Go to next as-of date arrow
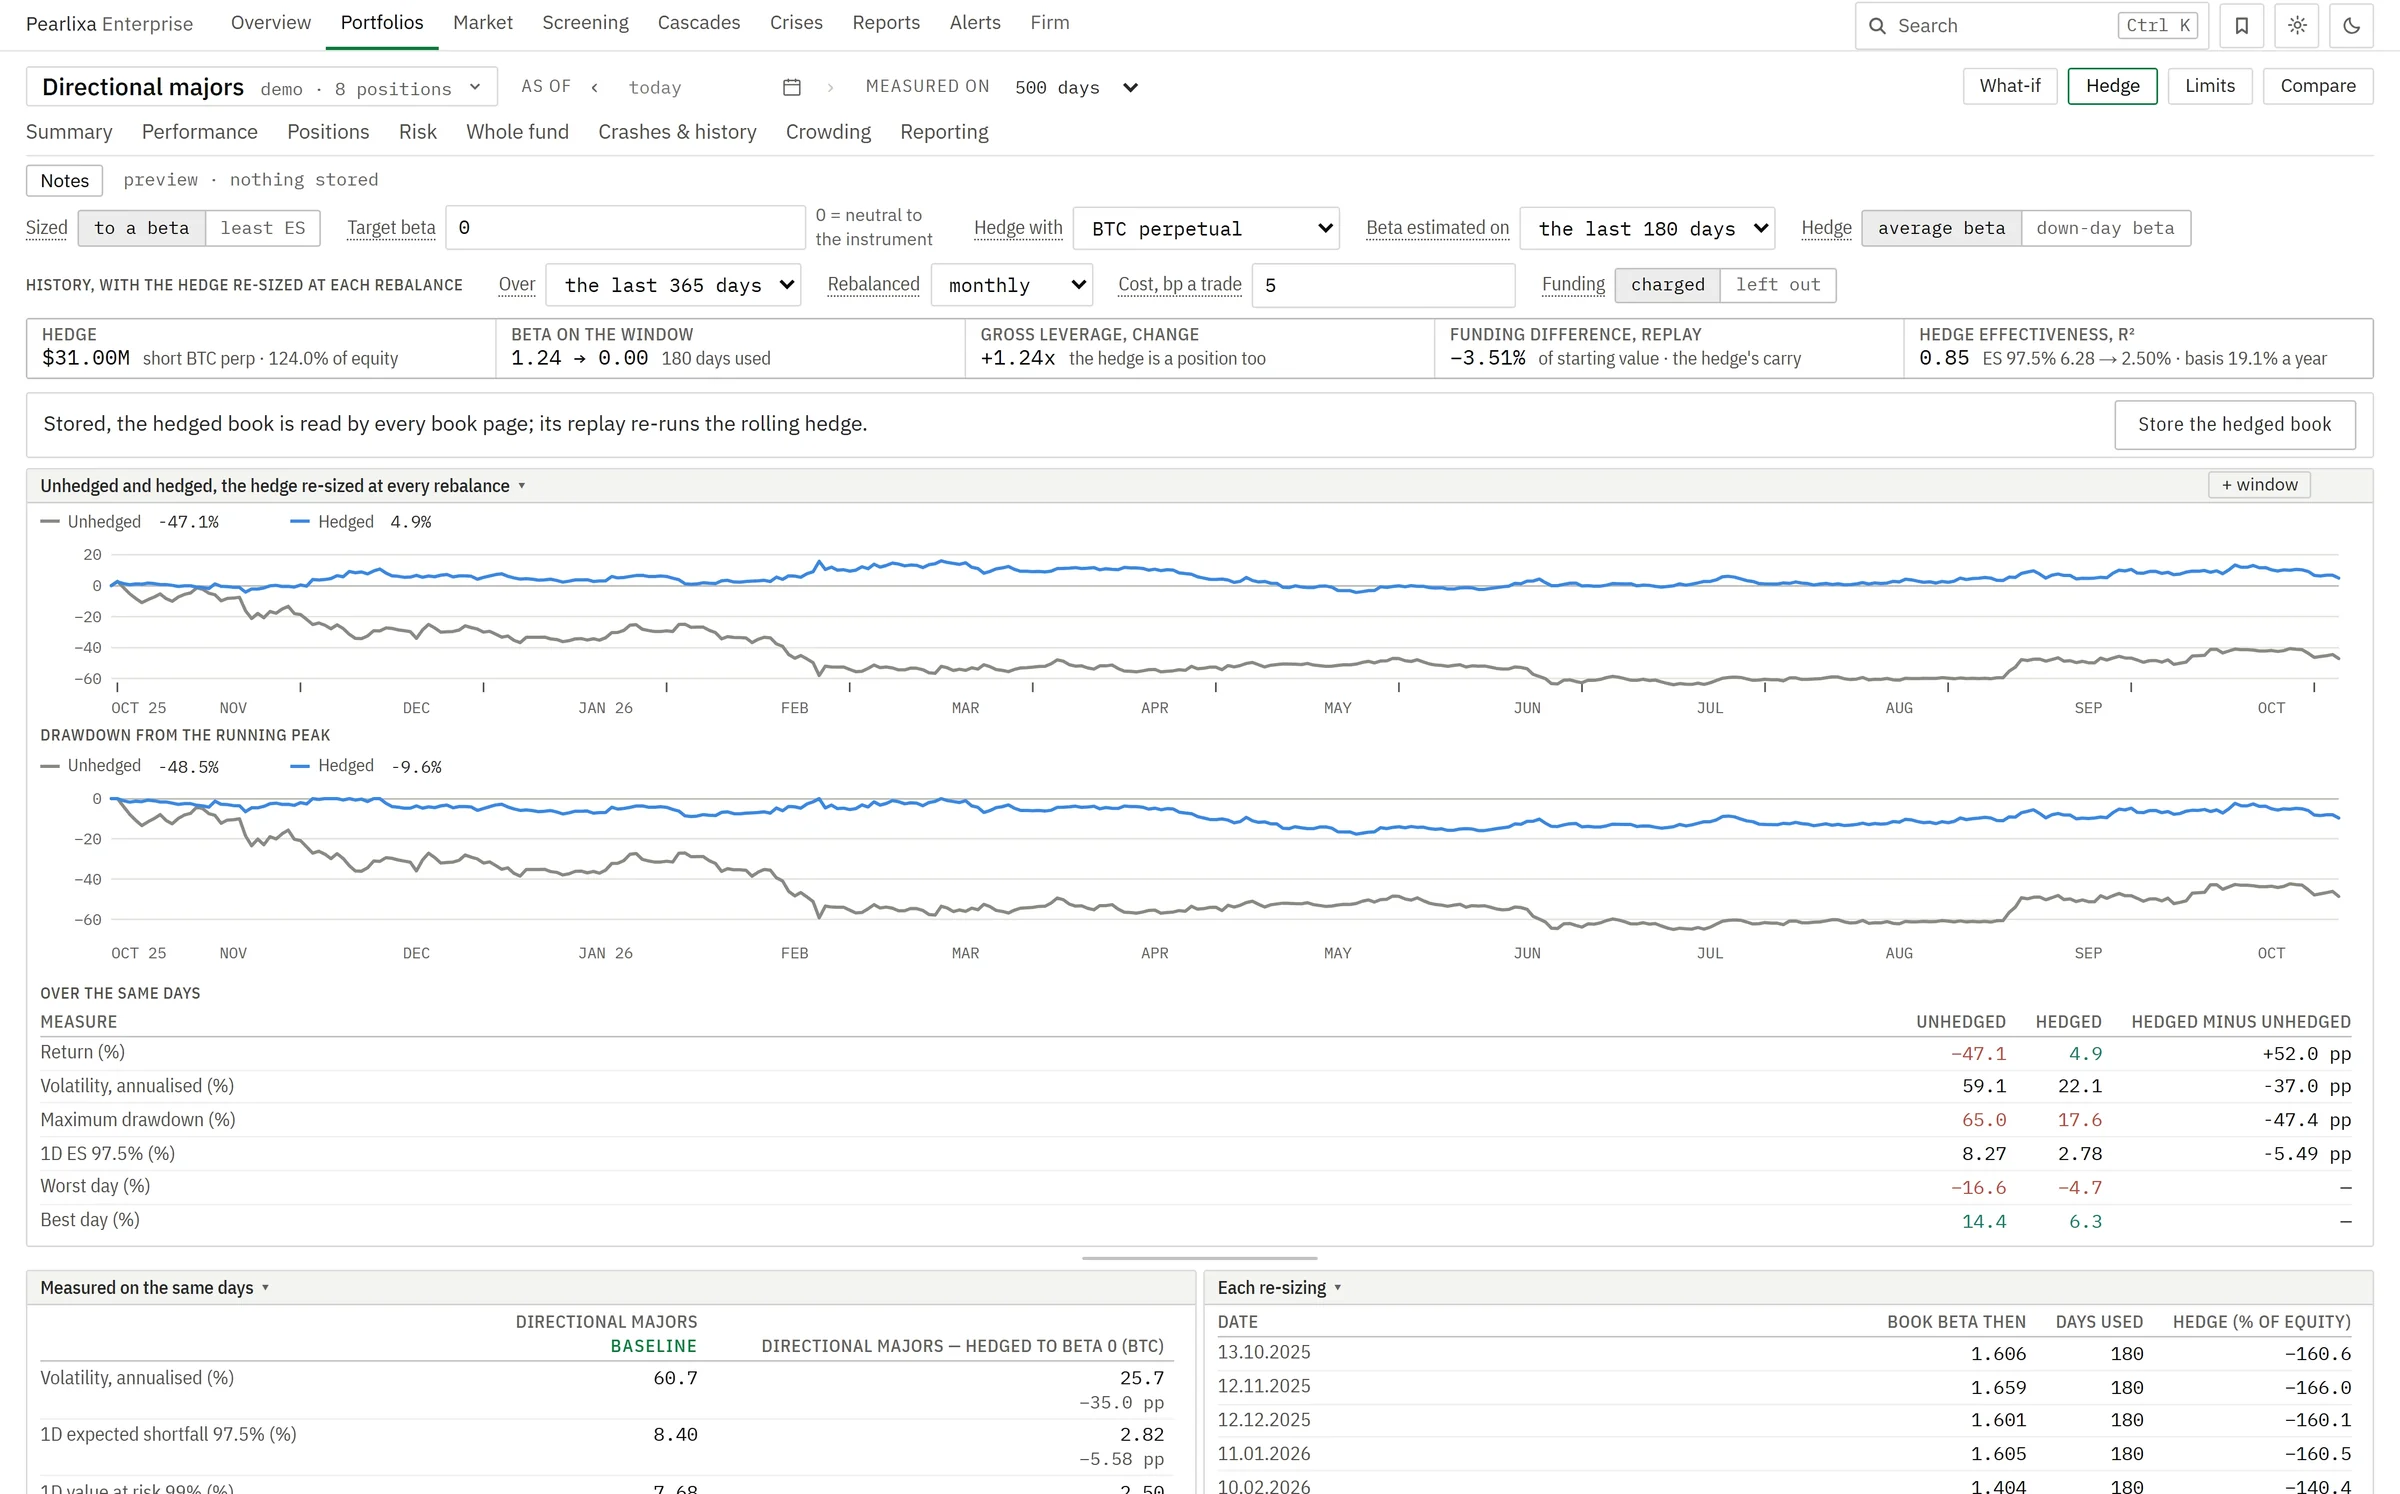The image size is (2400, 1494). pyautogui.click(x=830, y=88)
